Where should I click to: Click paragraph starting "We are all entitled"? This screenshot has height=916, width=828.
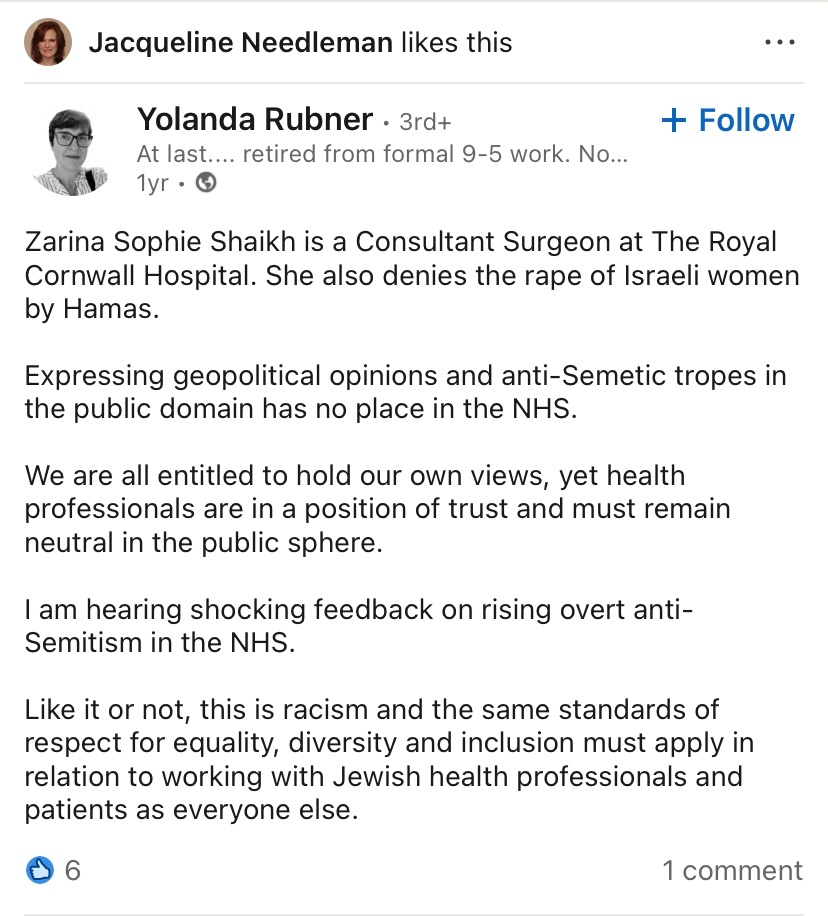point(378,508)
